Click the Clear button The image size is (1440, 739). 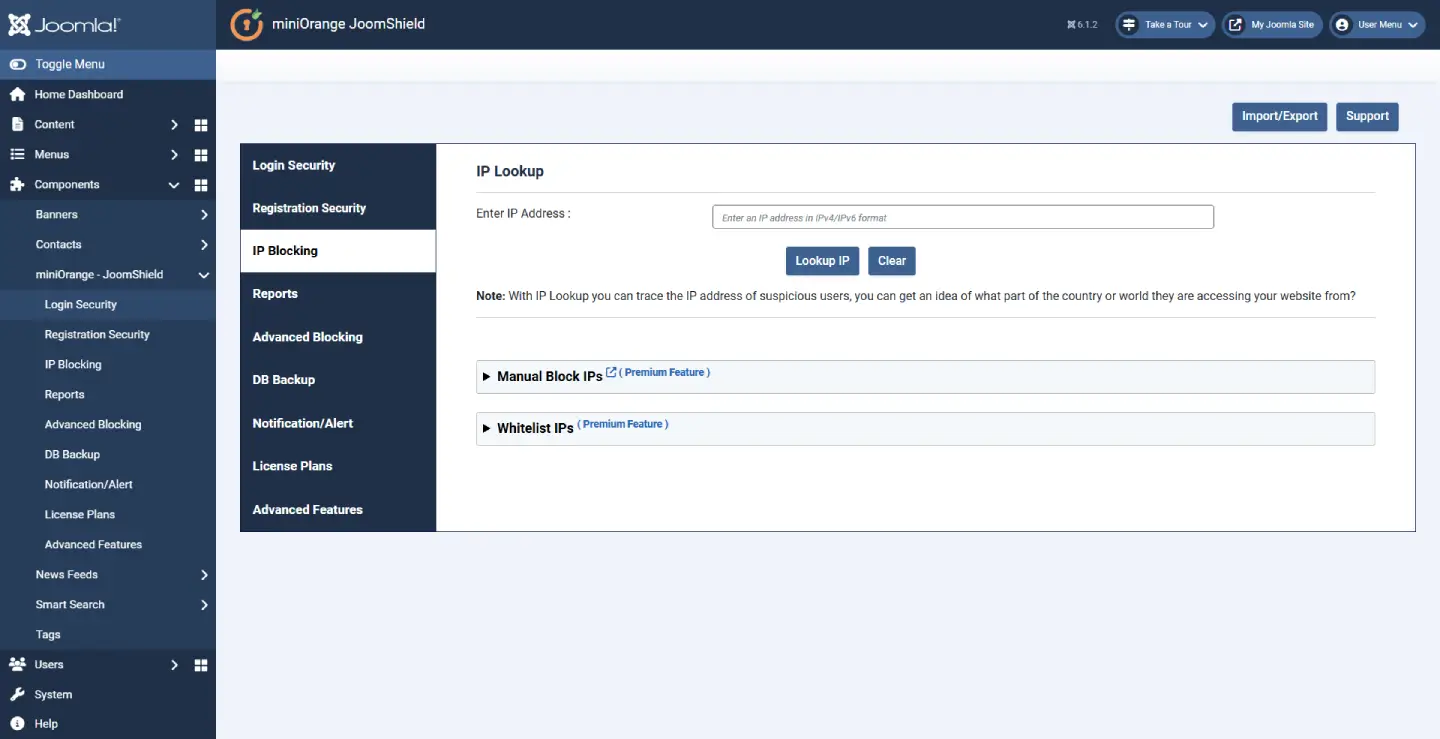point(892,261)
